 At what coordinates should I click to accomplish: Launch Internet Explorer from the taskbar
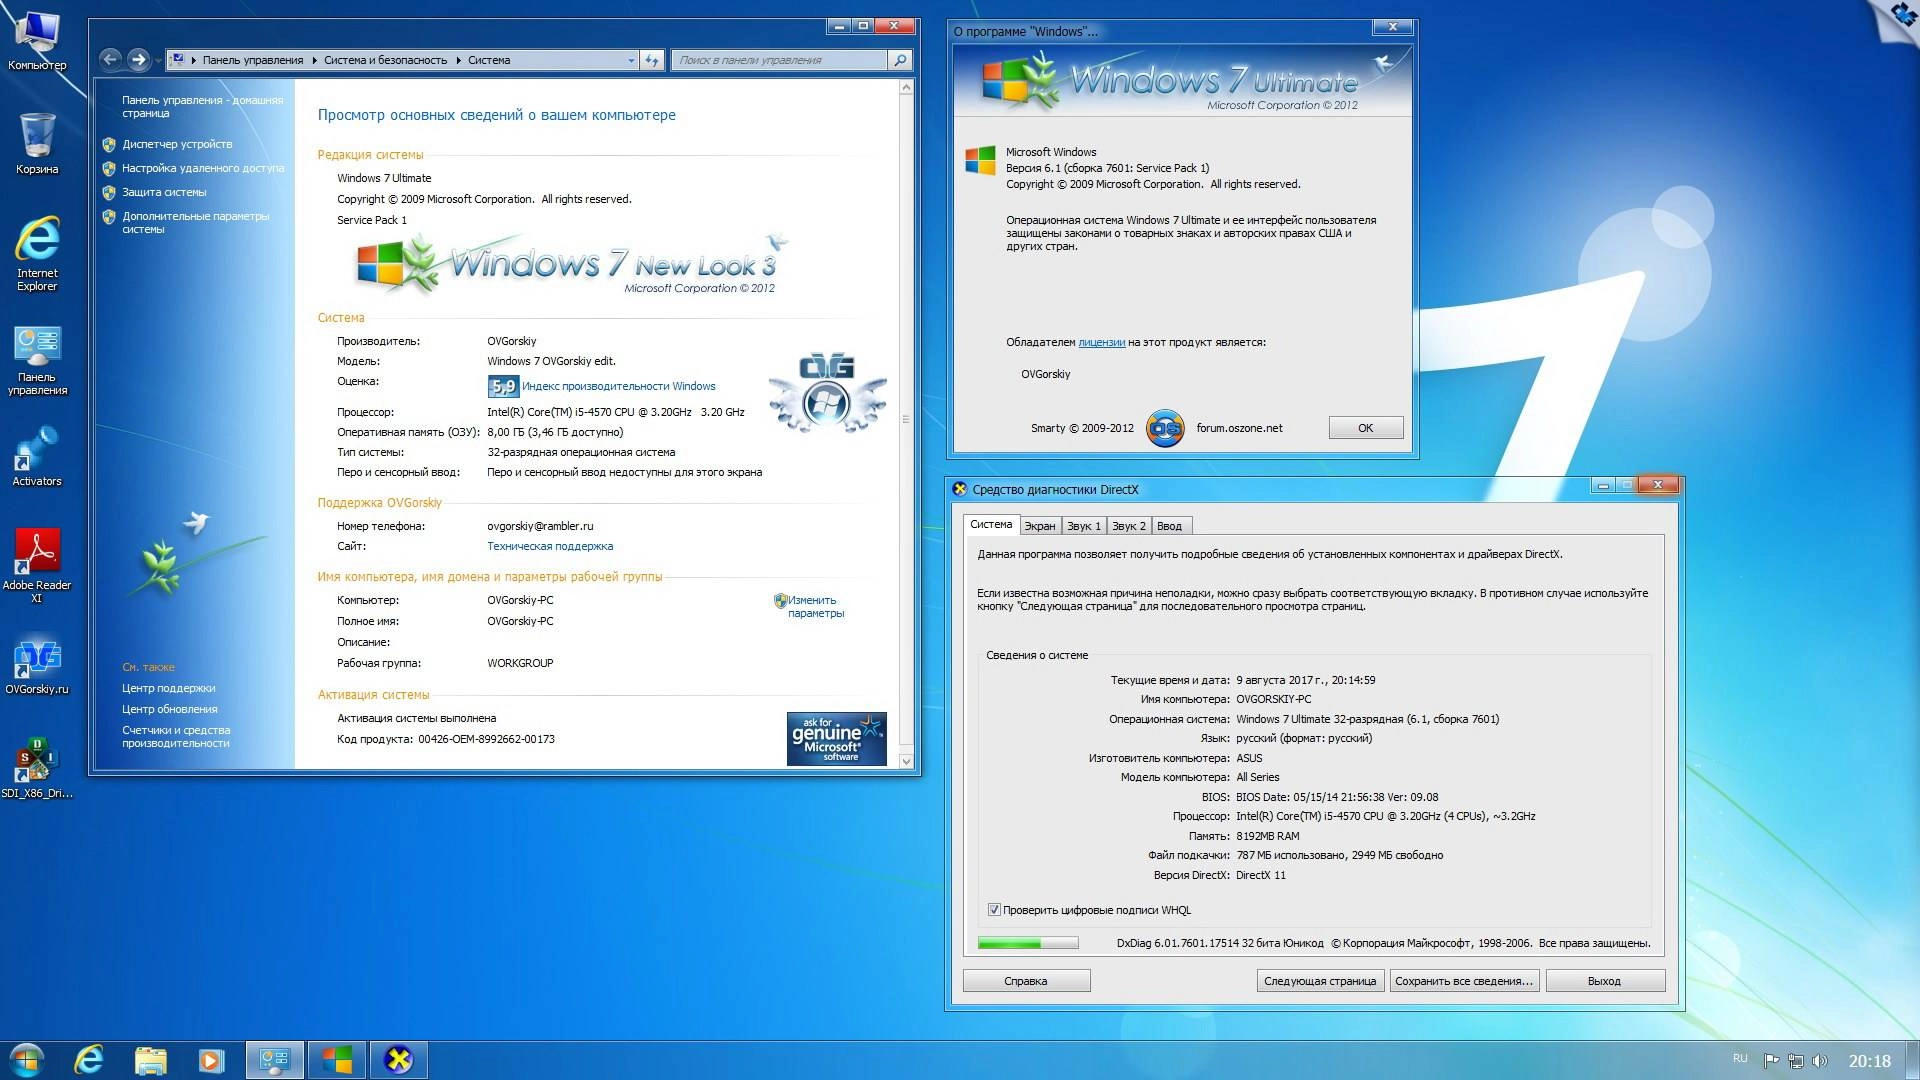tap(88, 1058)
